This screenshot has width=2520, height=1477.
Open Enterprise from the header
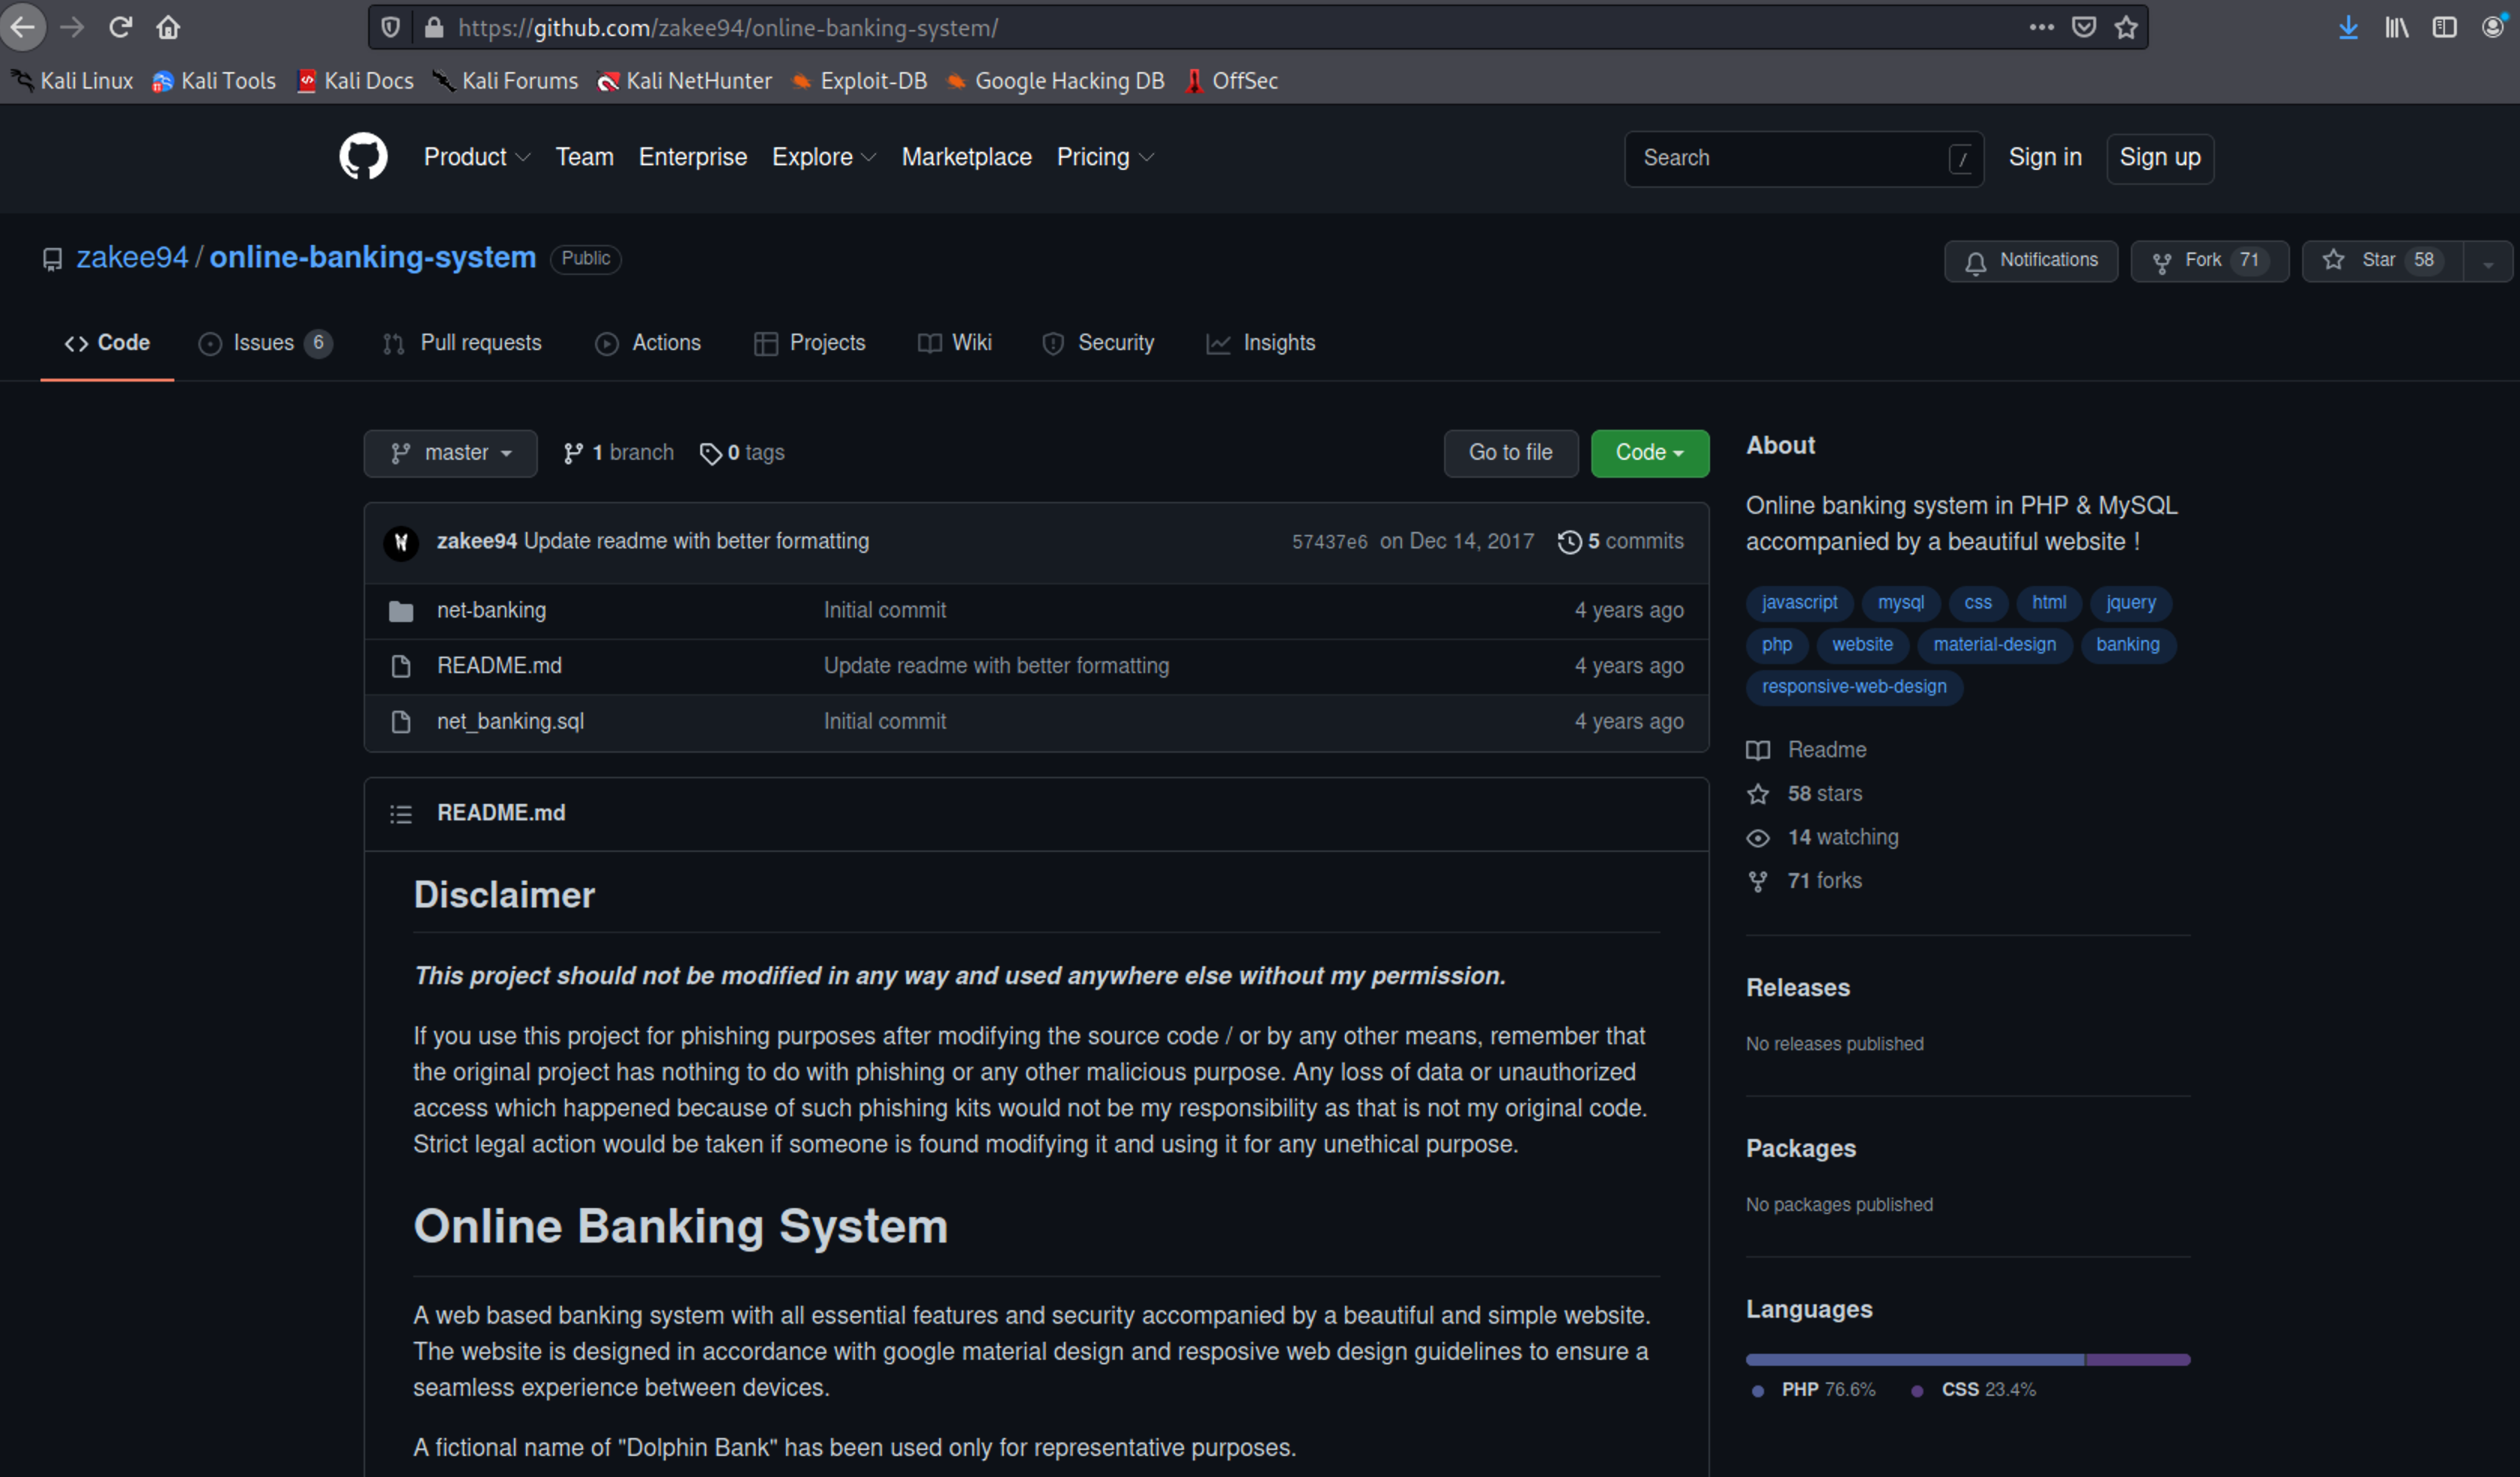tap(692, 157)
